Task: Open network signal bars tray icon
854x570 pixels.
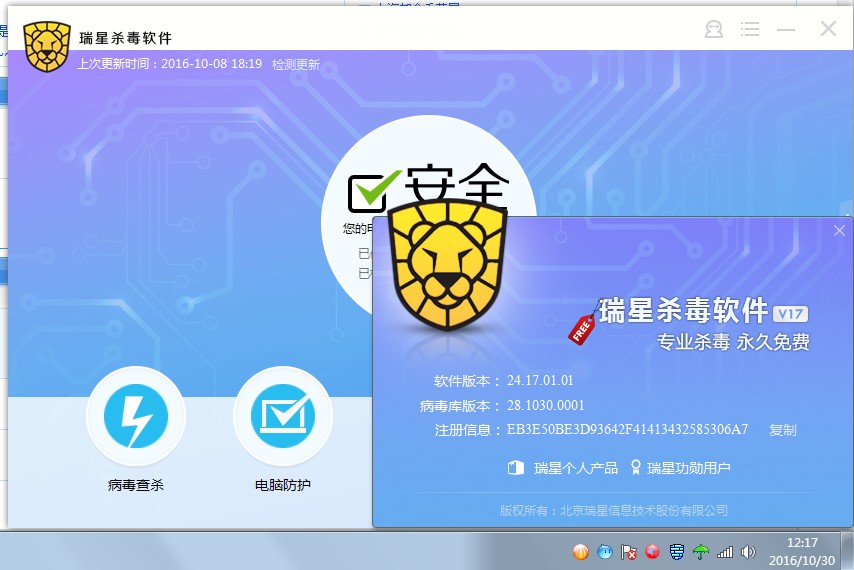Action: click(x=725, y=553)
